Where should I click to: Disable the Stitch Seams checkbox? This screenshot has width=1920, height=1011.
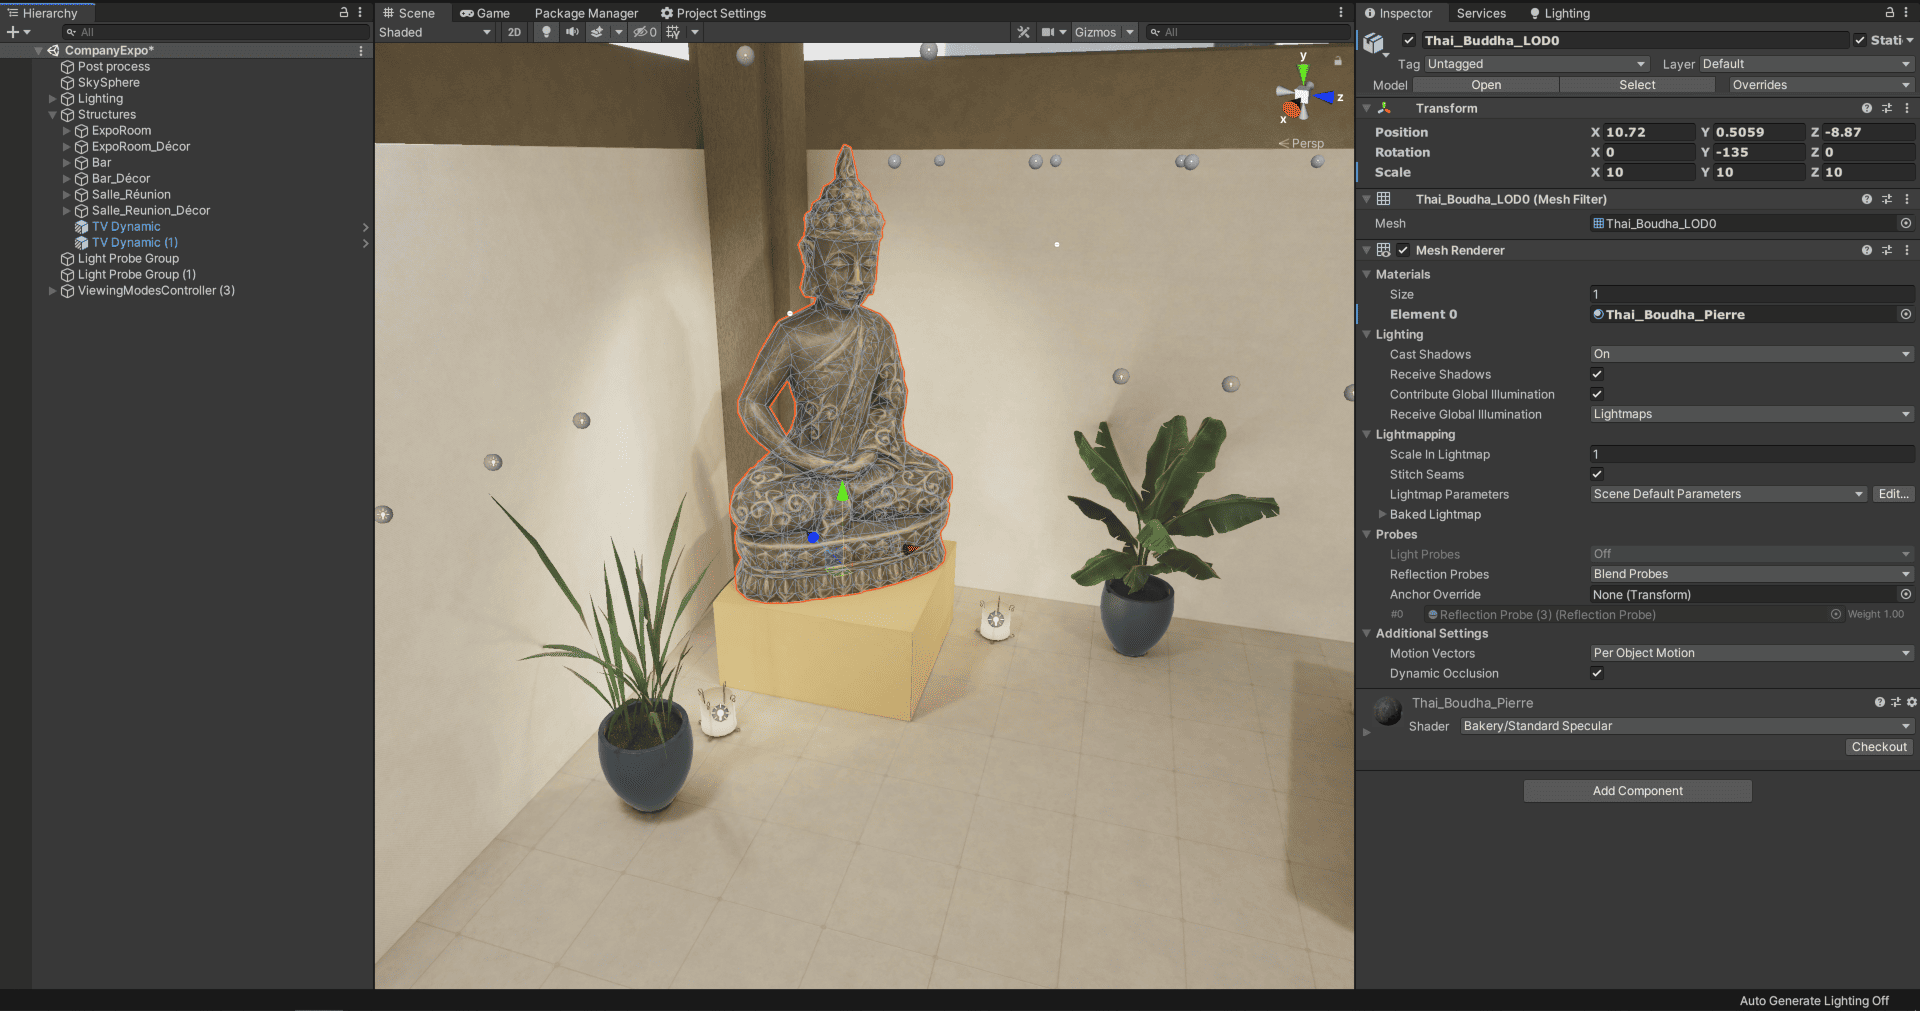tap(1597, 474)
